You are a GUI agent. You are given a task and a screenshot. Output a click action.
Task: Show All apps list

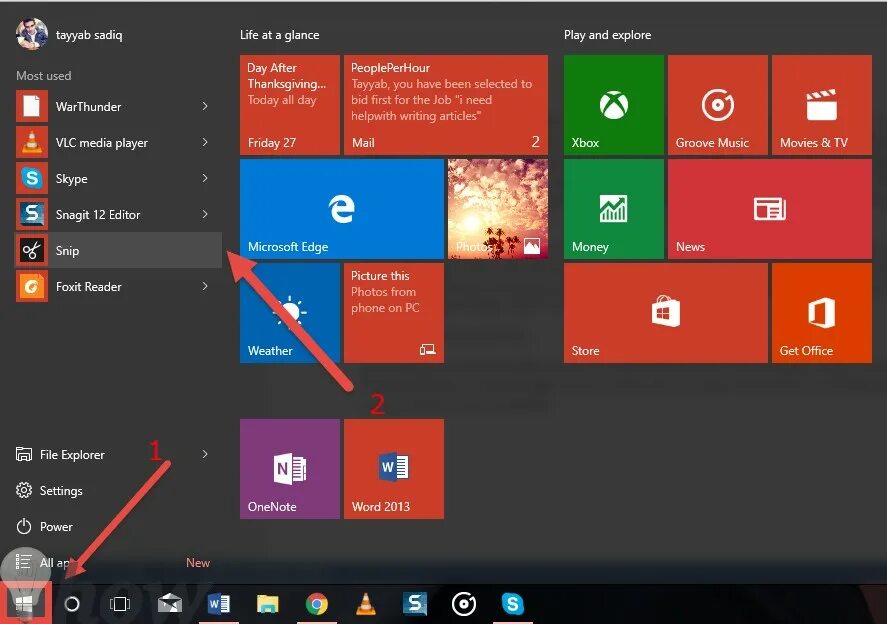point(118,563)
